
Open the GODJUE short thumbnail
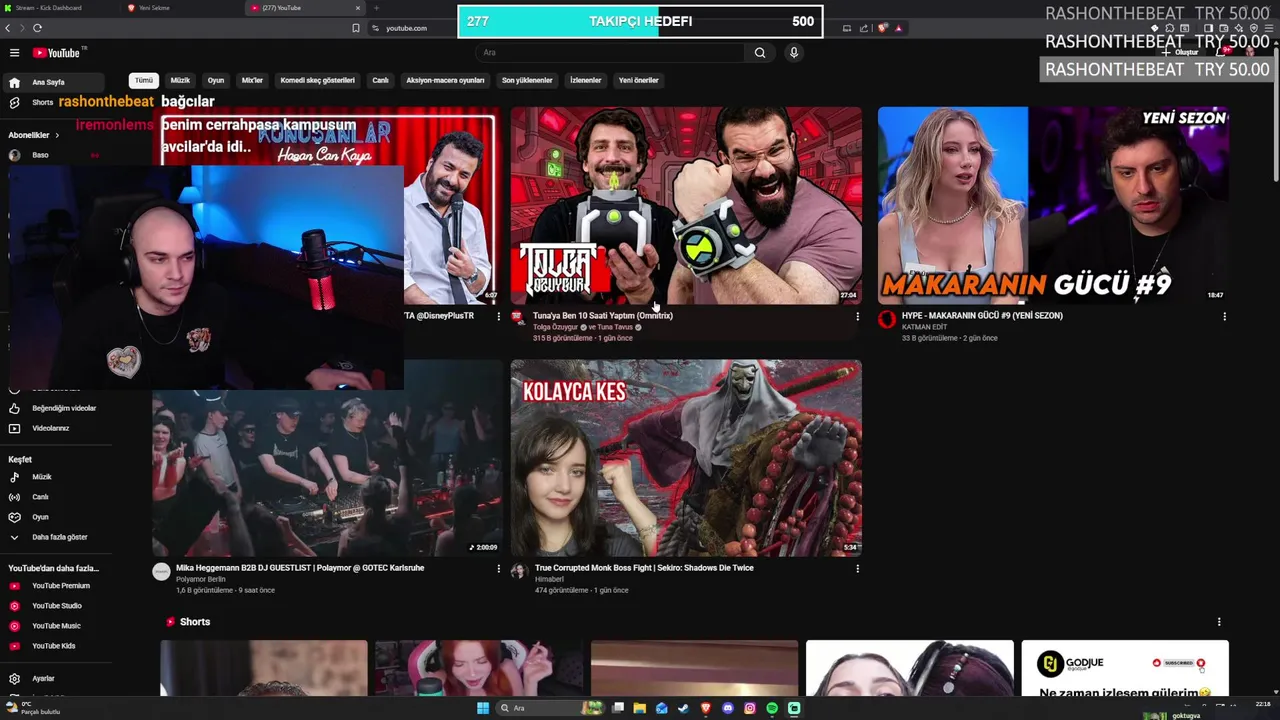coord(1125,668)
